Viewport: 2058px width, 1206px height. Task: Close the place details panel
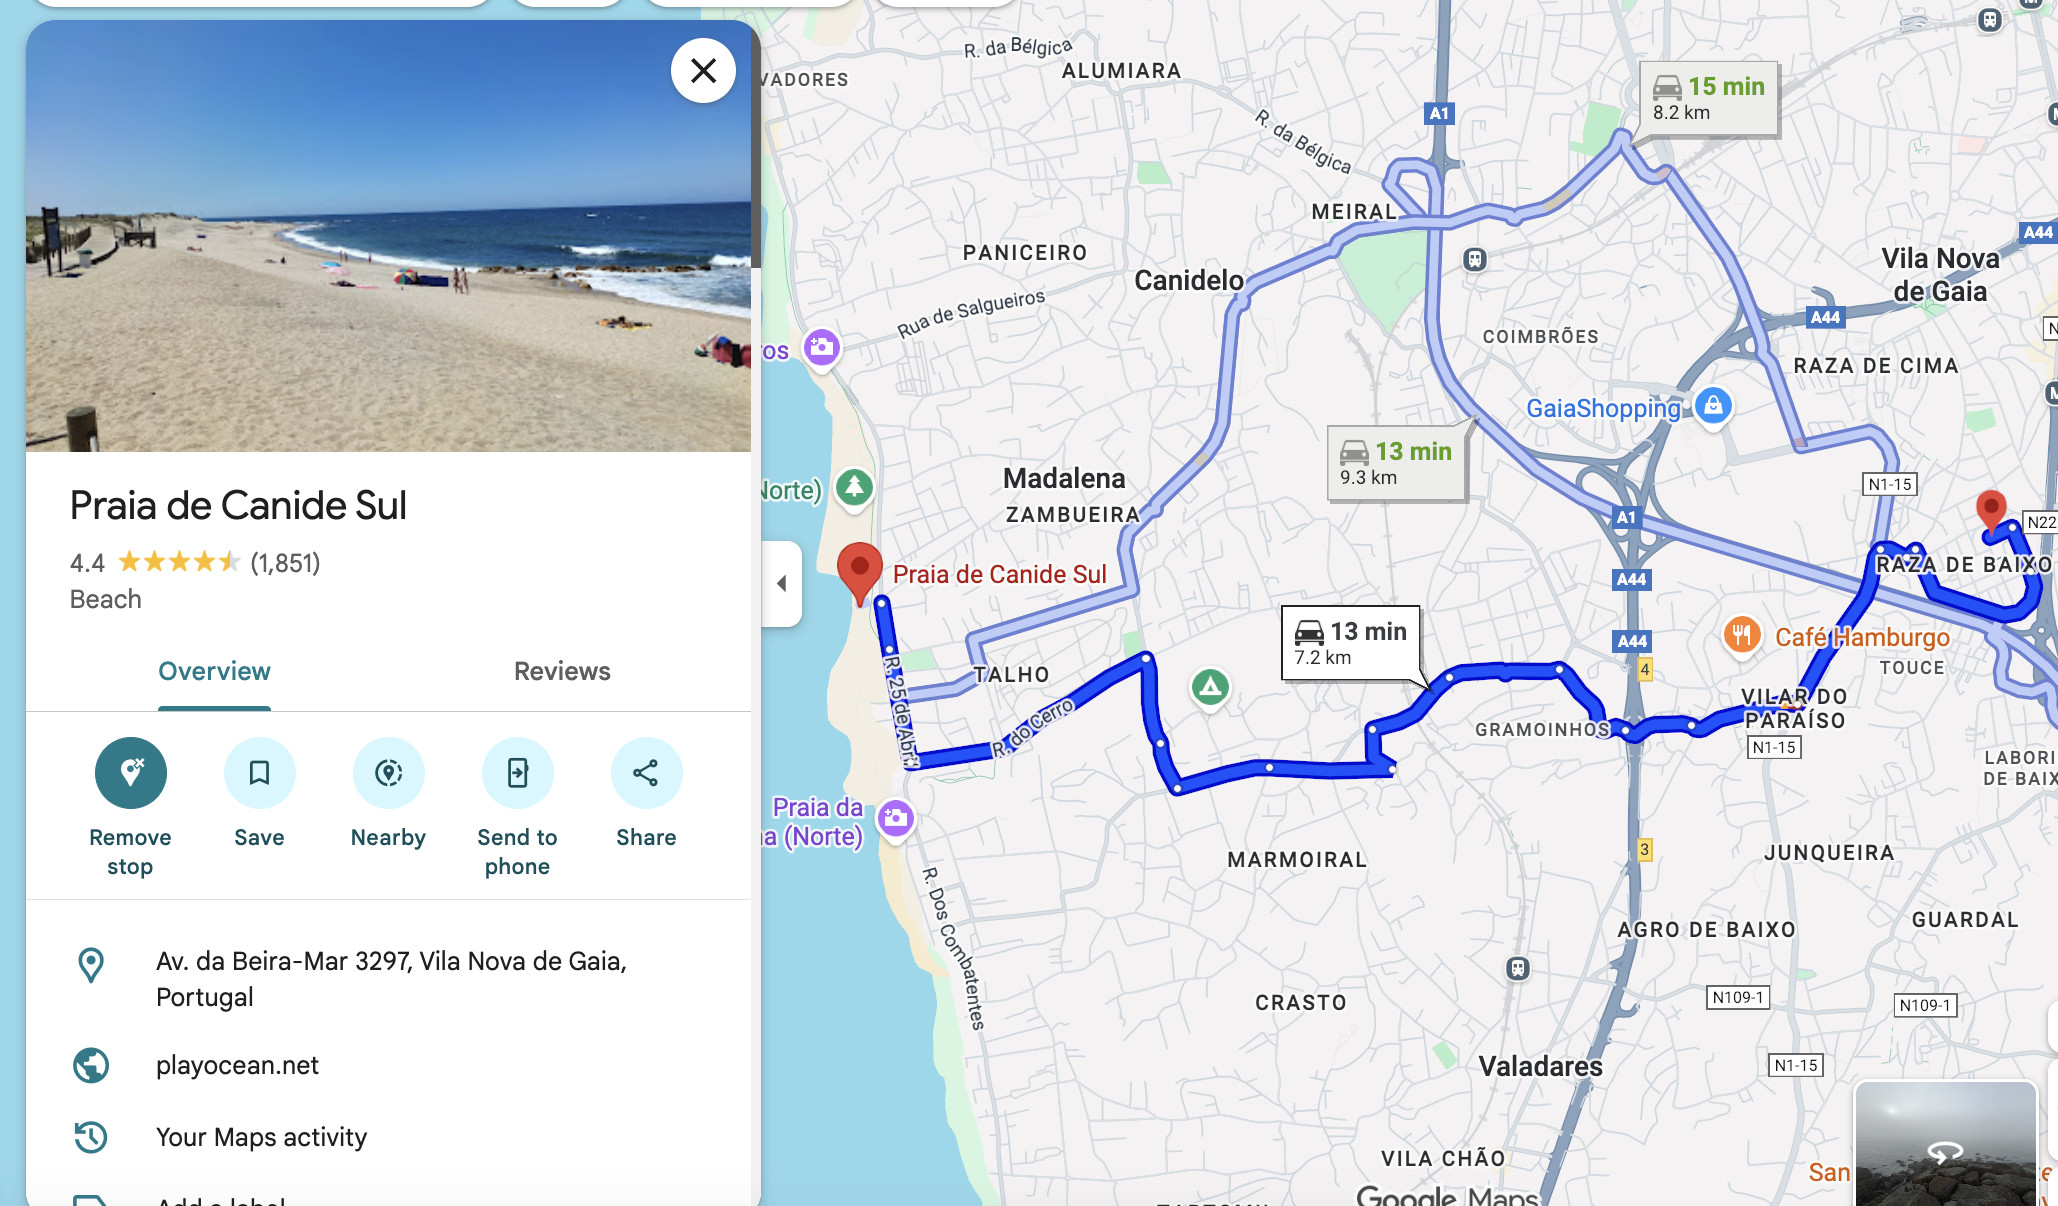704,71
